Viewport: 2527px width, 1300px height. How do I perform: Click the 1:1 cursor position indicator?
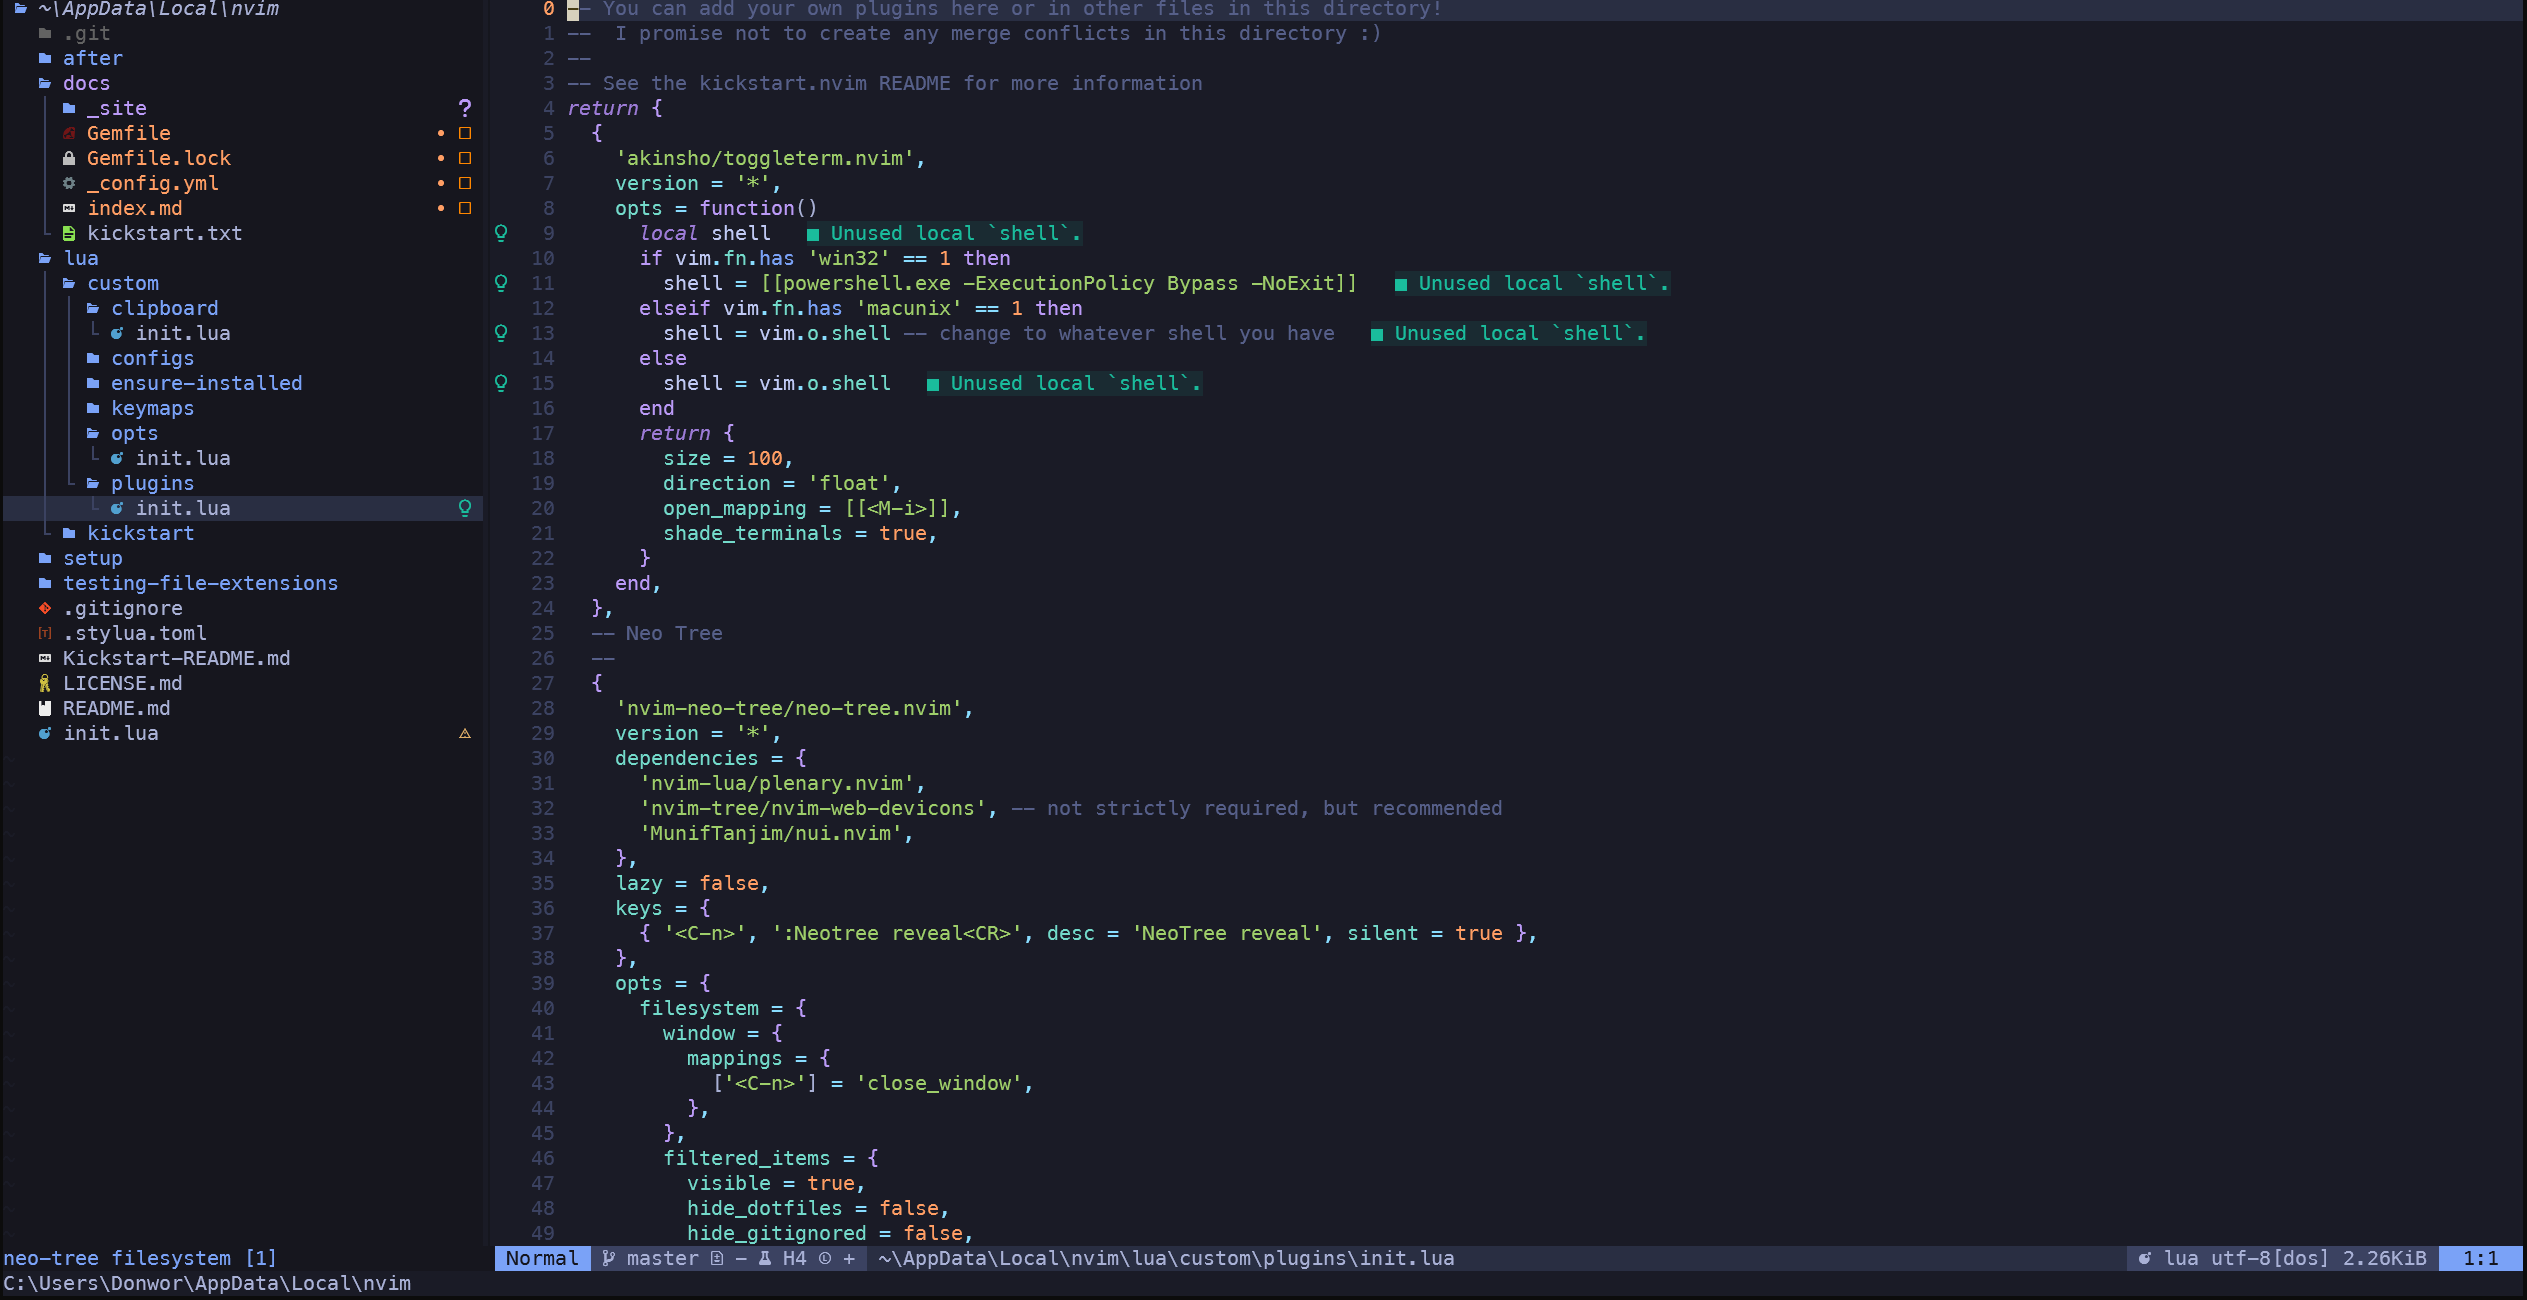click(2481, 1258)
